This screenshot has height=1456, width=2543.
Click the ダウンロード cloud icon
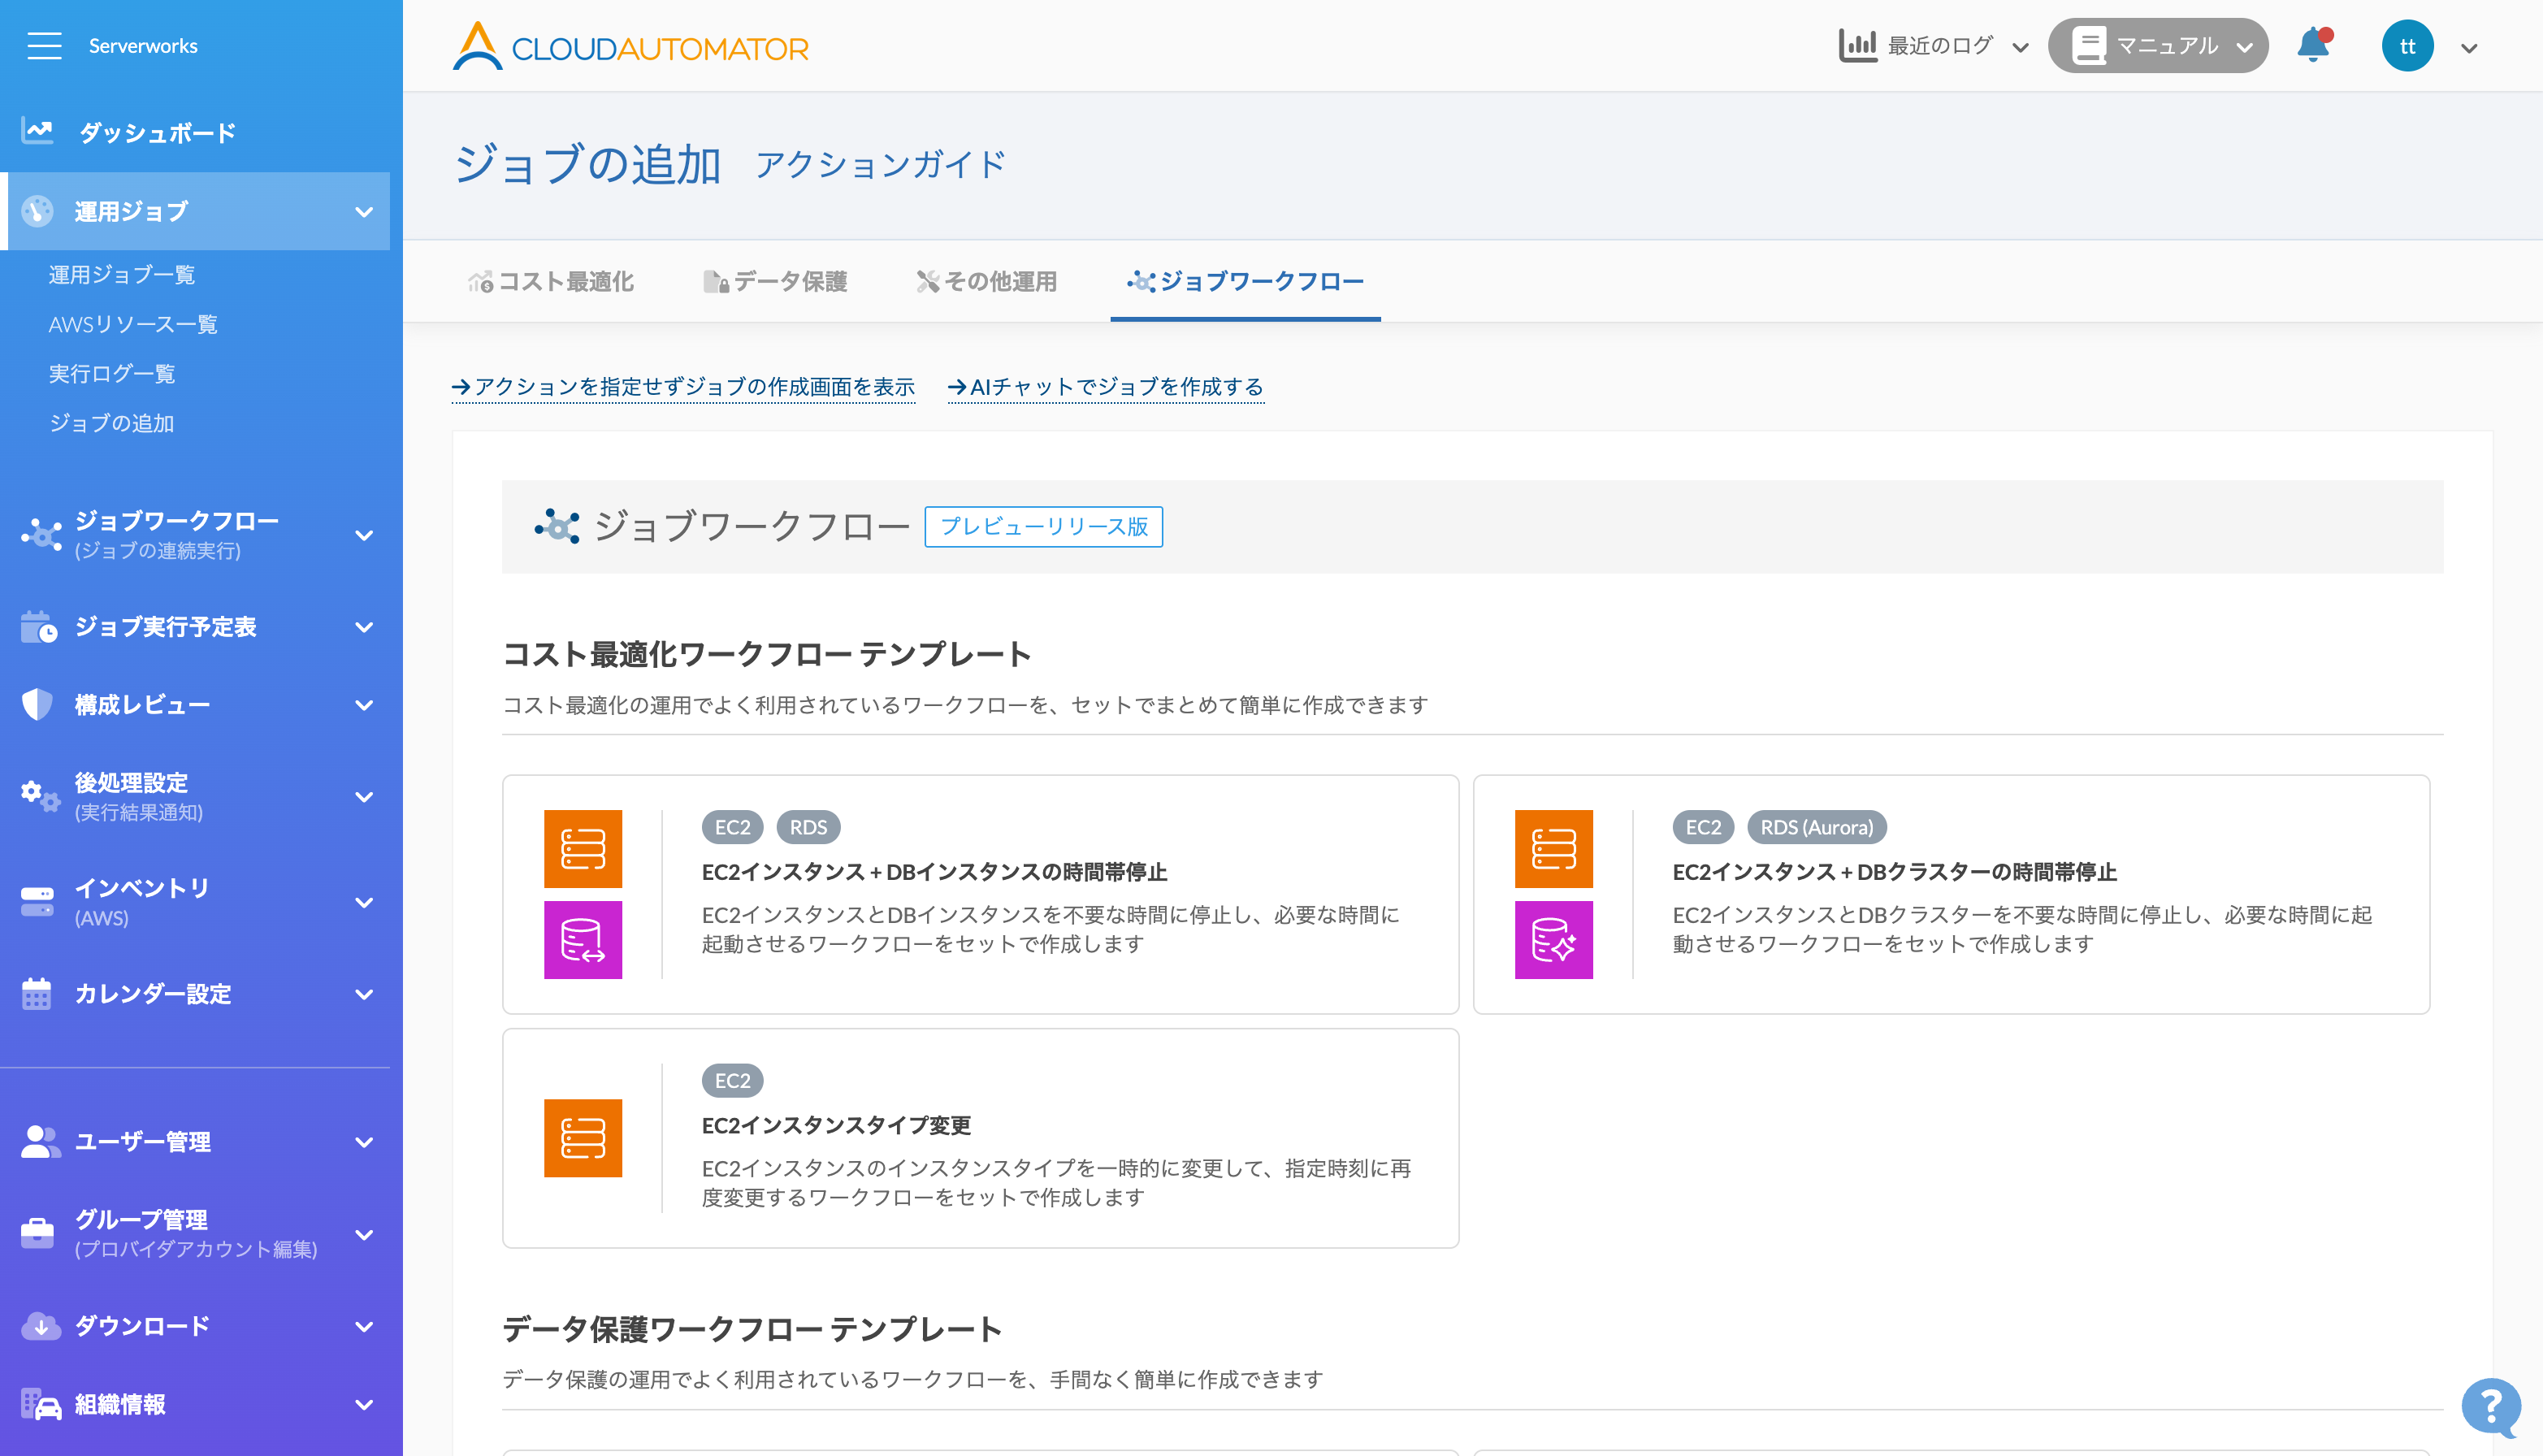(41, 1326)
